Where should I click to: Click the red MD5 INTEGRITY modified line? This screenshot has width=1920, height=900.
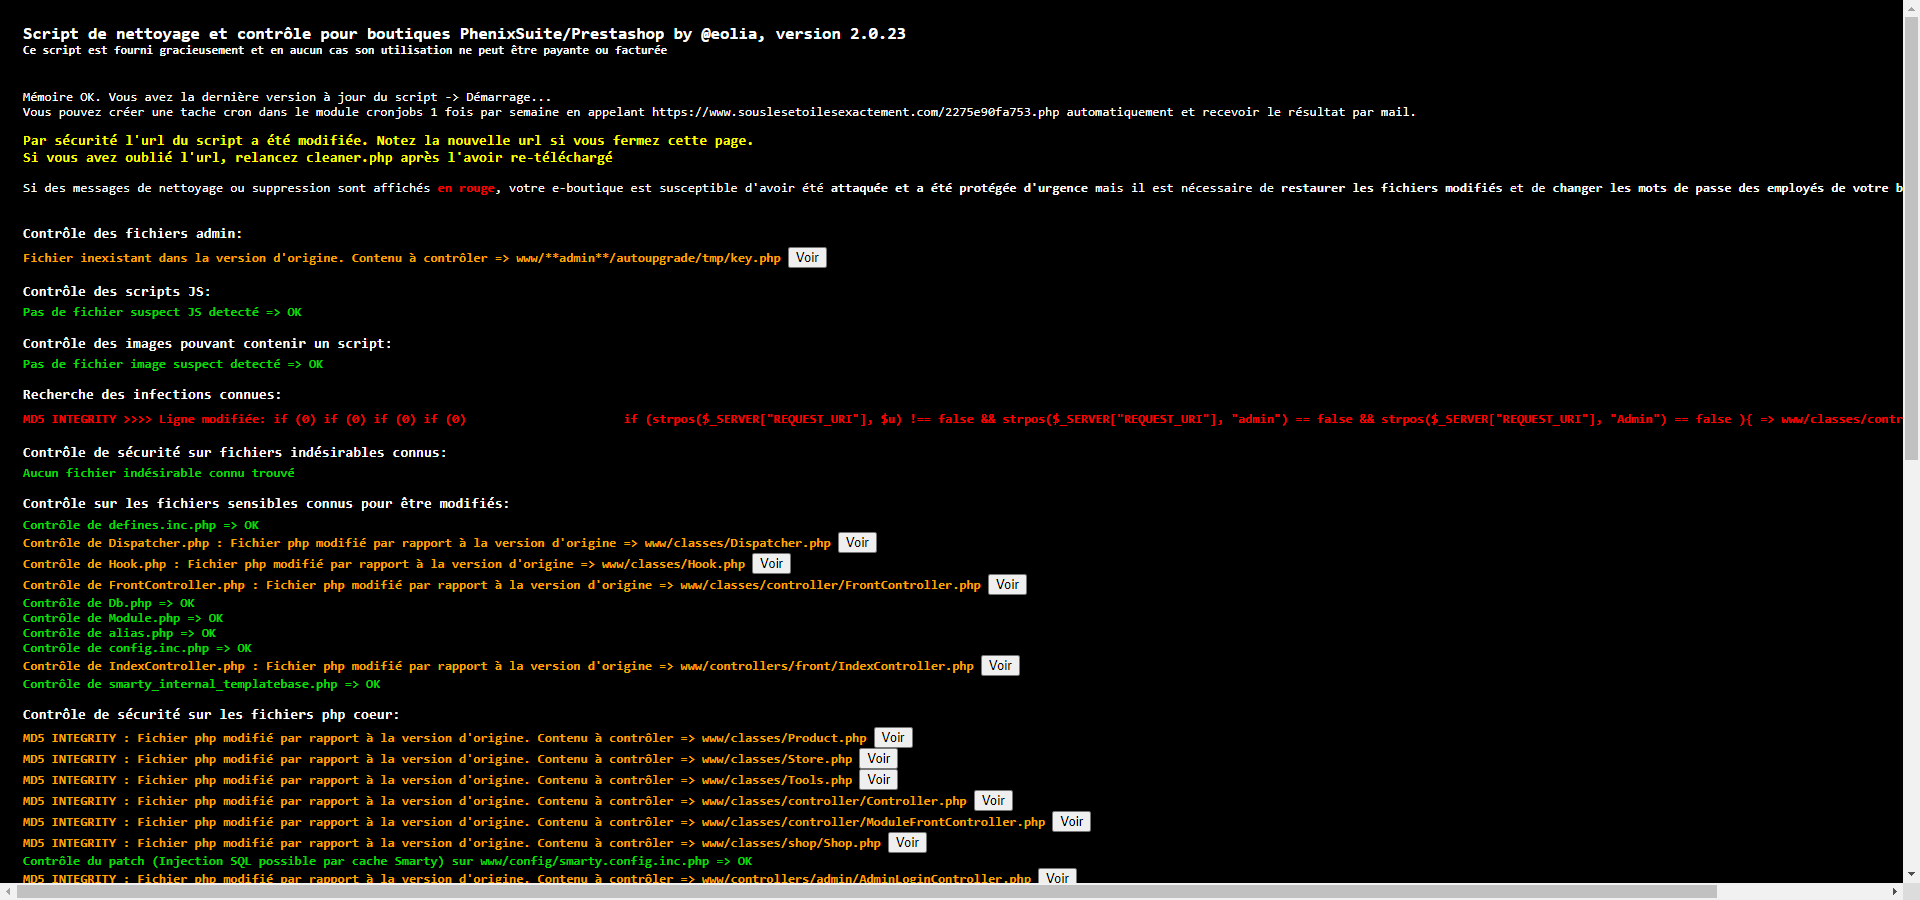(x=961, y=419)
